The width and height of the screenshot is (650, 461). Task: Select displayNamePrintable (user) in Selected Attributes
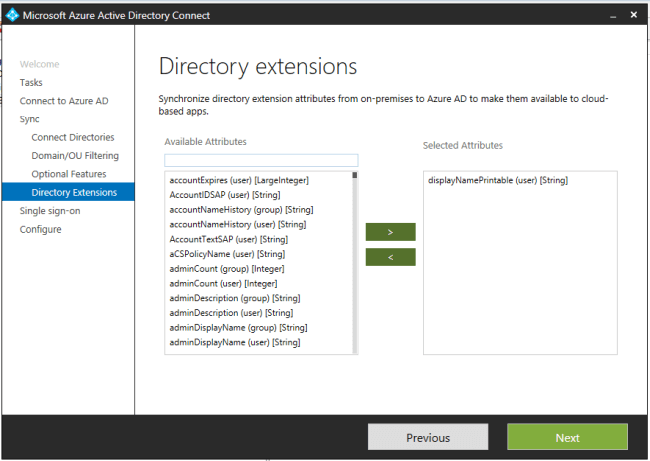(498, 180)
